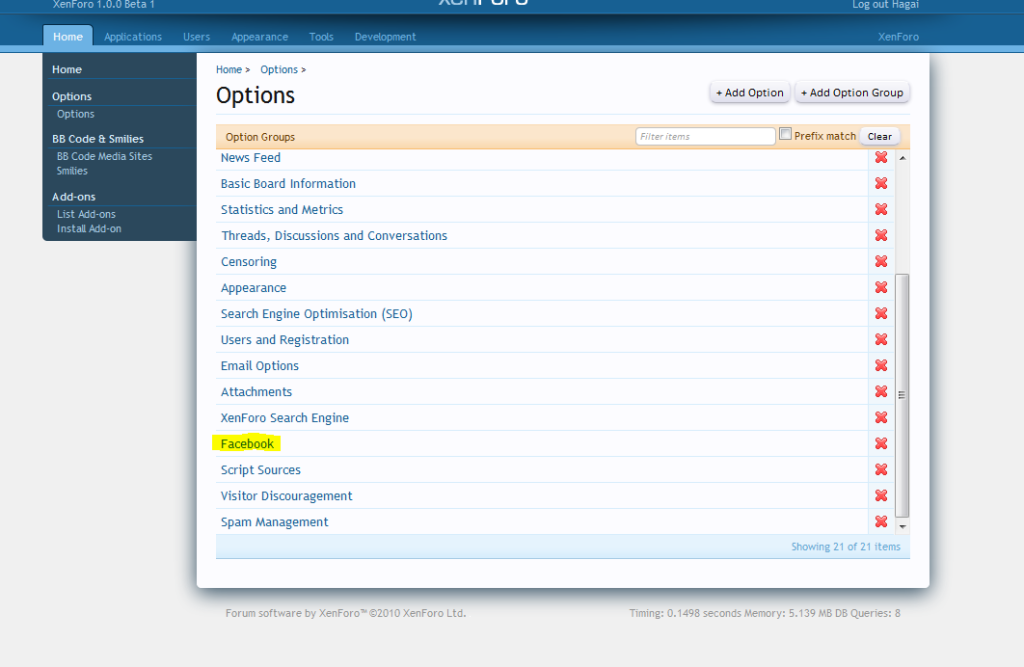Delete the XenForo Search Engine group
The height and width of the screenshot is (667, 1024).
point(881,417)
